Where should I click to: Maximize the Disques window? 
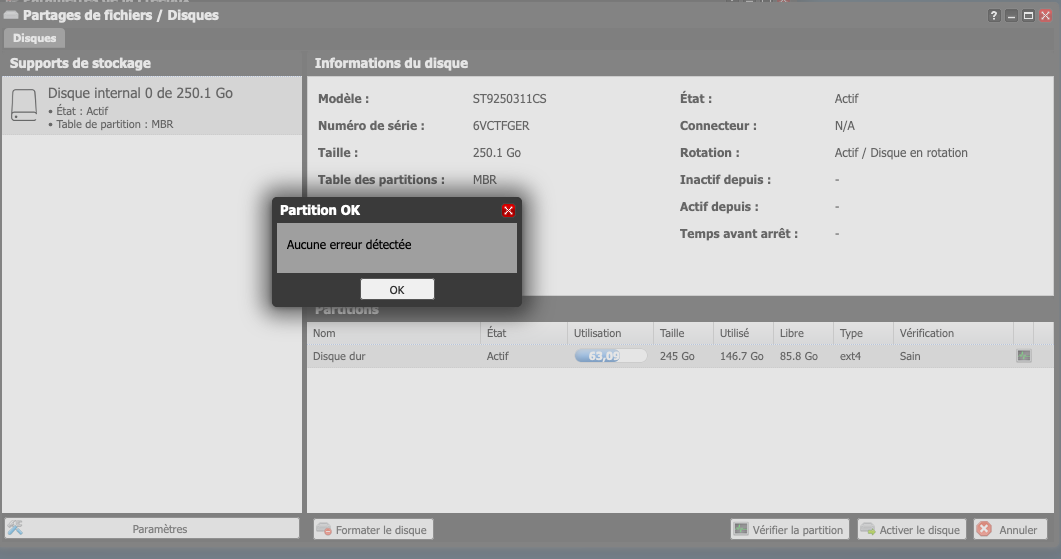point(1029,16)
